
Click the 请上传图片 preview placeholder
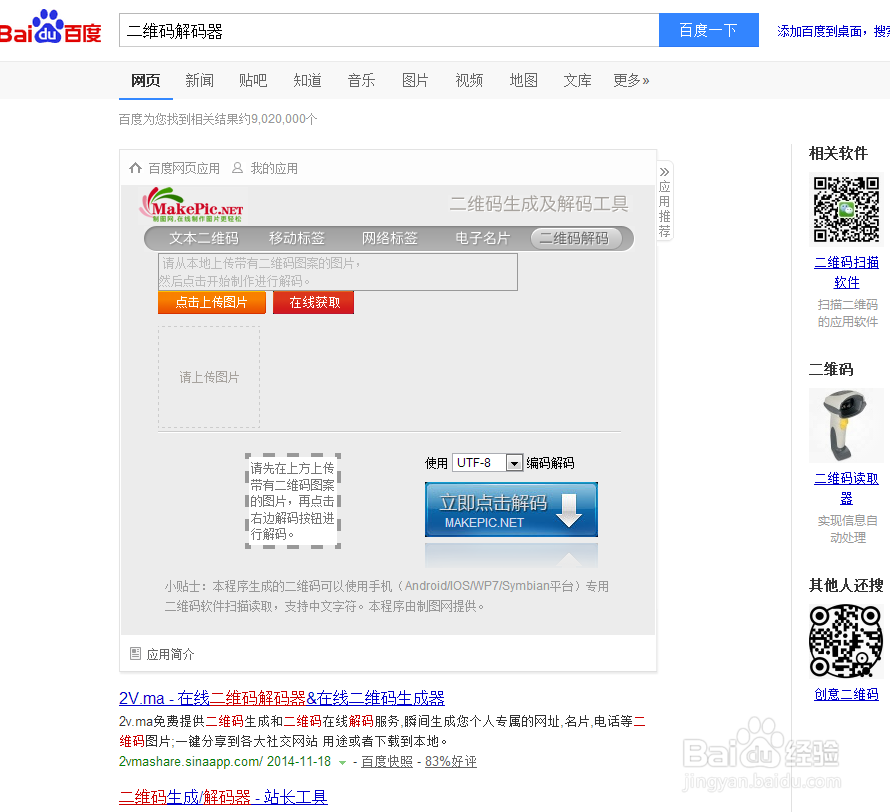pos(209,377)
